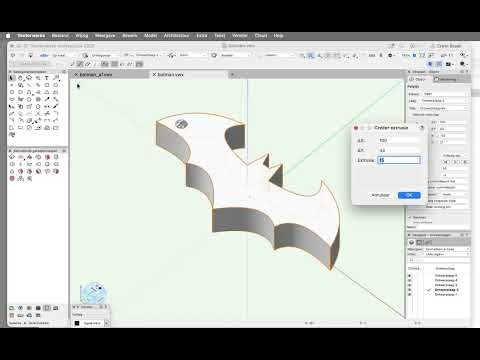
Task: Select the Eyedropper tool in basic palette
Action: (x=47, y=99)
